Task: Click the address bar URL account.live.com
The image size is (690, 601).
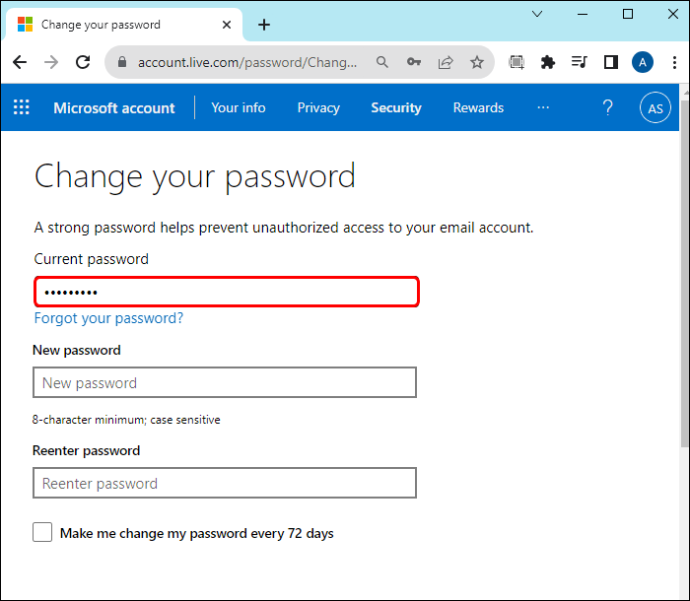Action: pyautogui.click(x=247, y=62)
